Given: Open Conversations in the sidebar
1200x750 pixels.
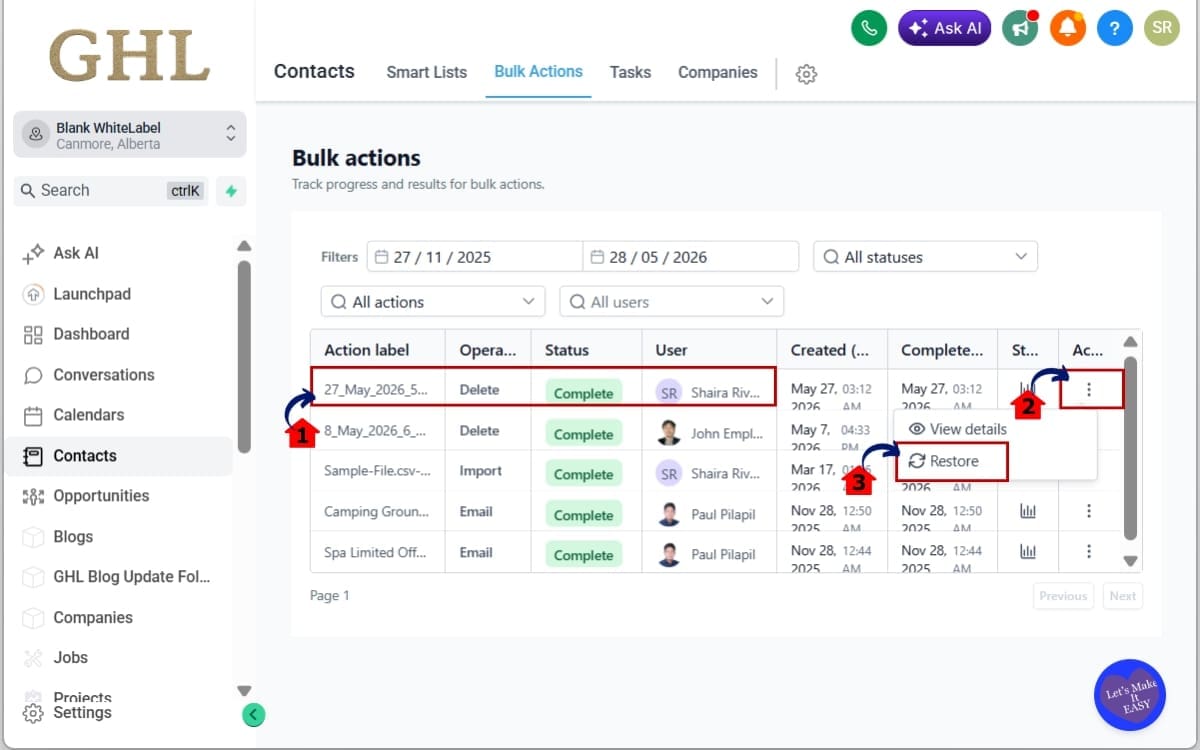Looking at the screenshot, I should (x=103, y=375).
